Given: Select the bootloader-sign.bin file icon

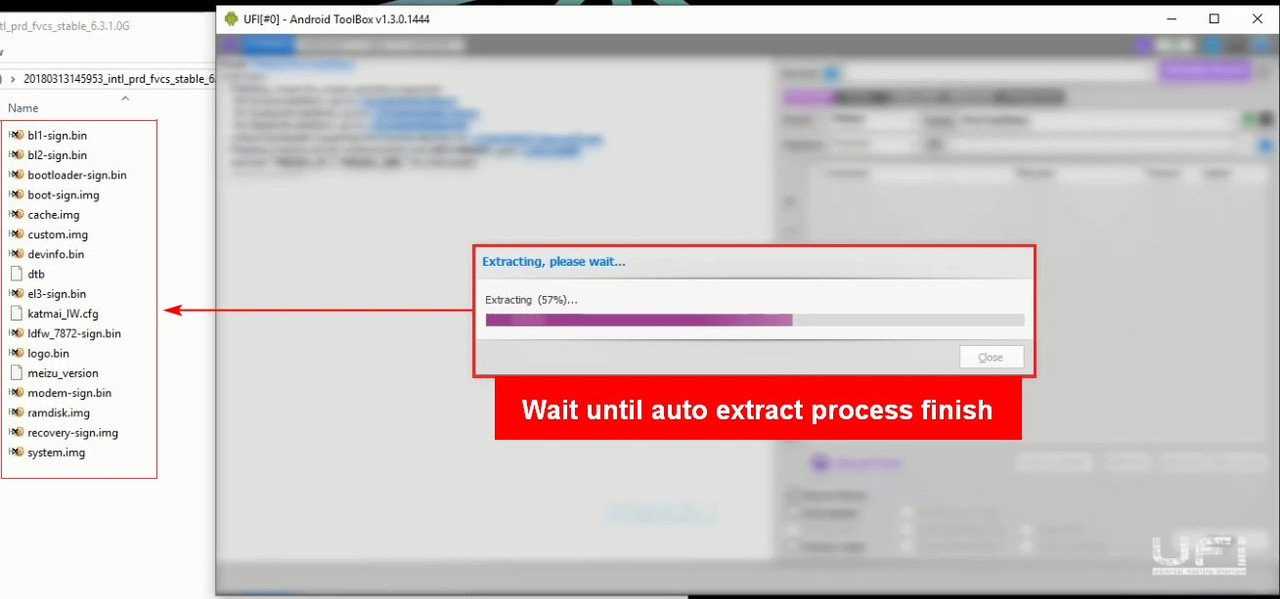Looking at the screenshot, I should [x=16, y=175].
